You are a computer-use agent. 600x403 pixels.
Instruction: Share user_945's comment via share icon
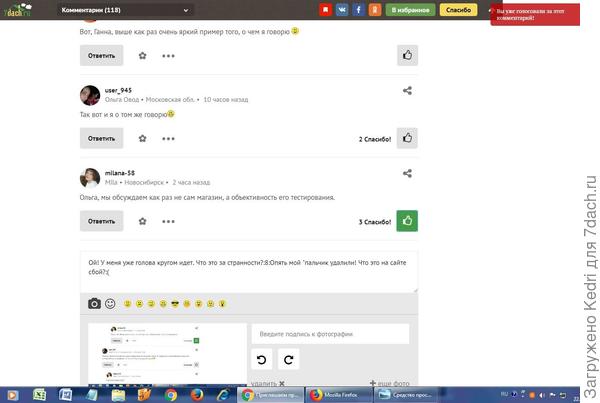click(407, 91)
